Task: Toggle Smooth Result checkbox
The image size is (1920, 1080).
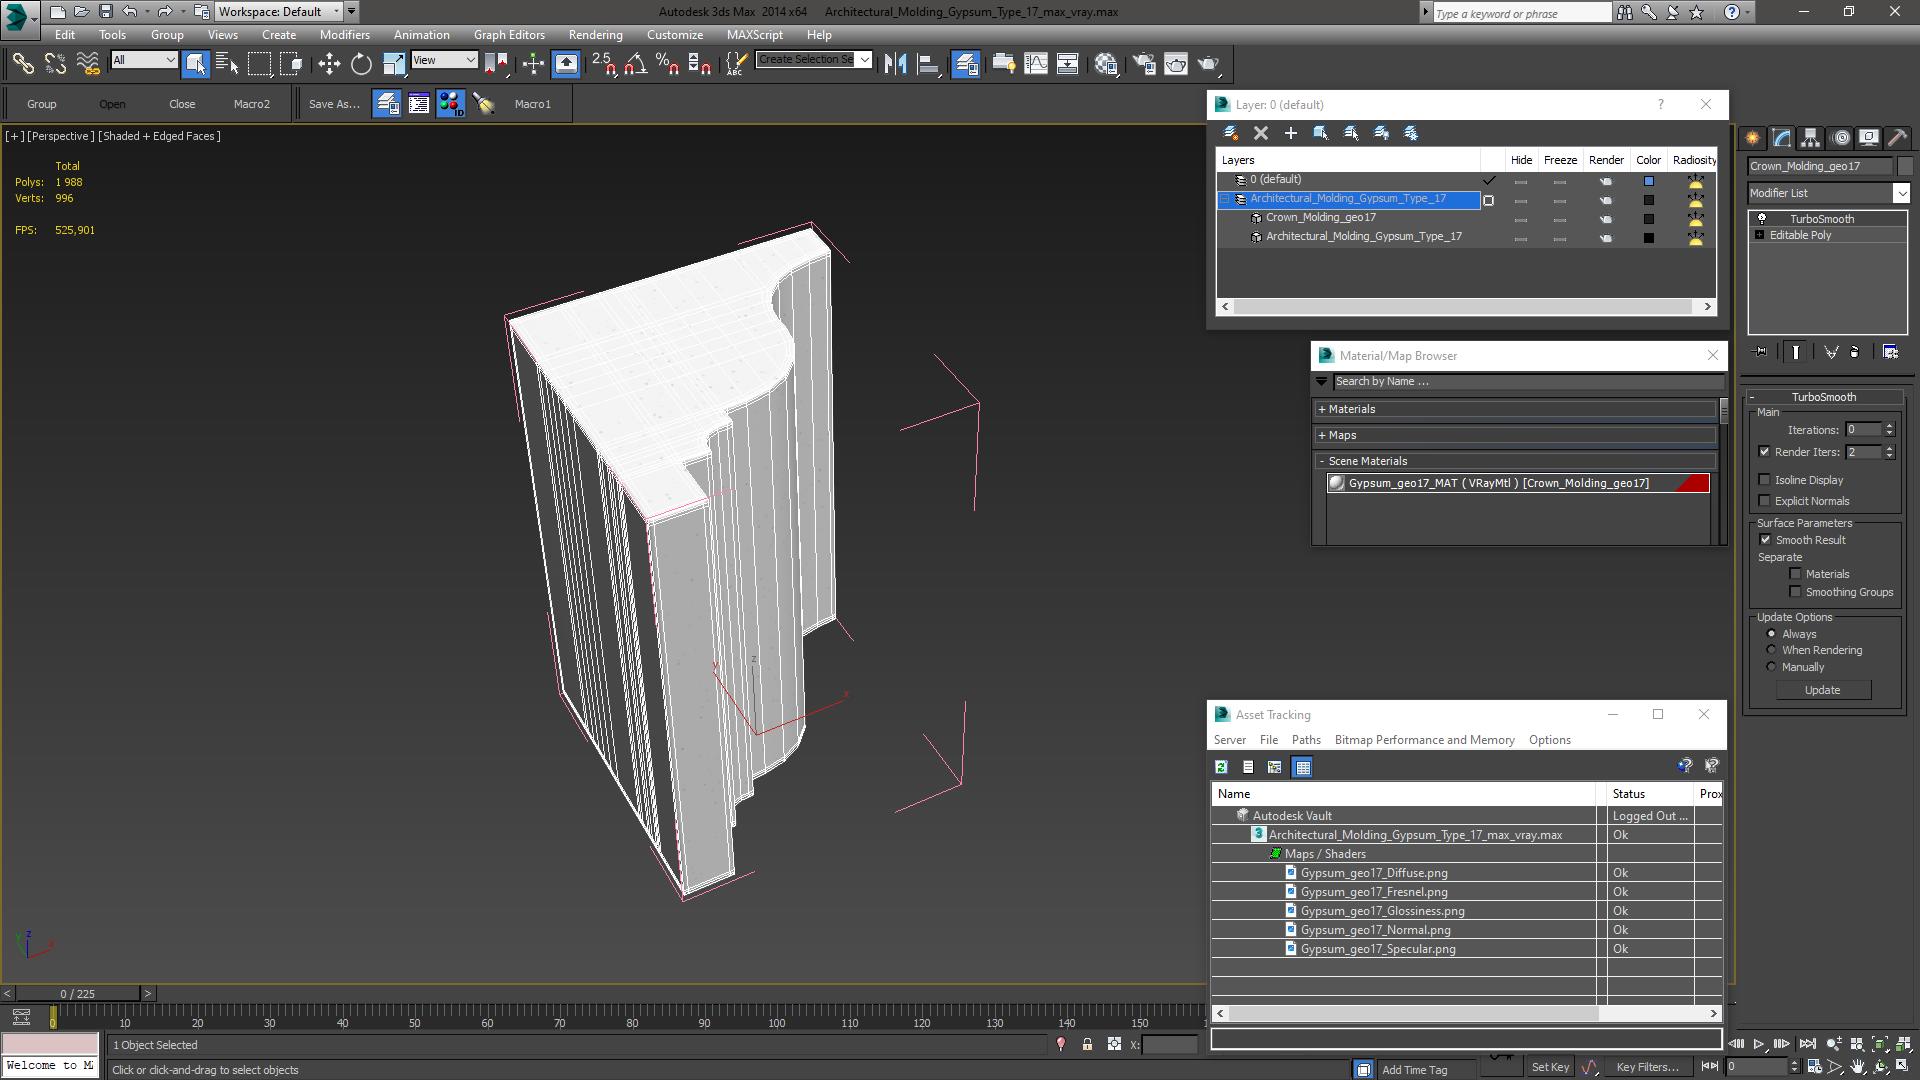Action: click(x=1765, y=540)
